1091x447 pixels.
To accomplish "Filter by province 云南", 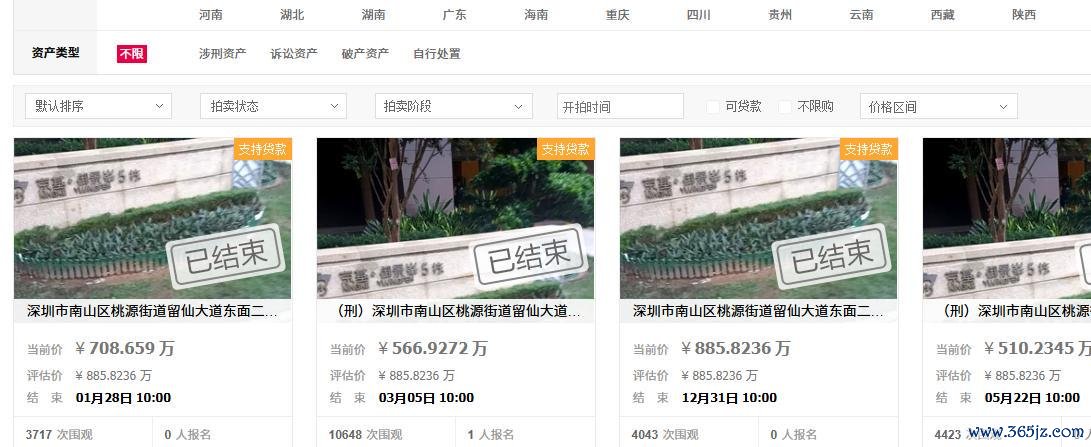I will tap(861, 15).
